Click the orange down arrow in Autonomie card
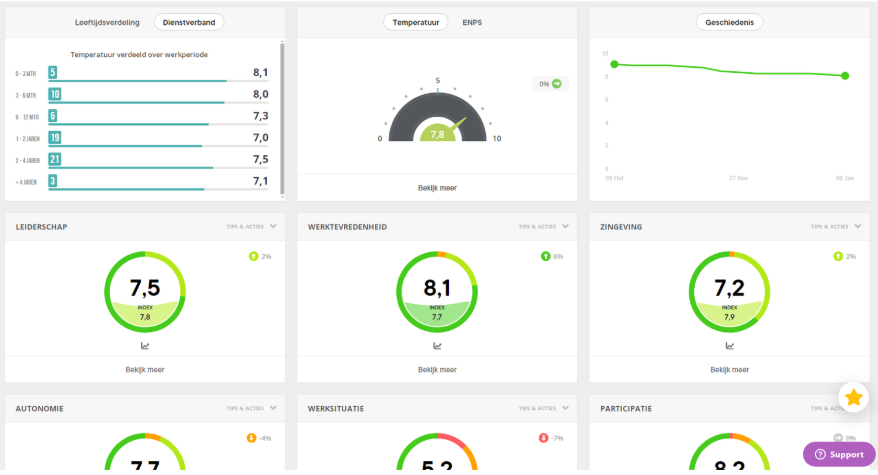The width and height of the screenshot is (878, 475). (x=251, y=438)
